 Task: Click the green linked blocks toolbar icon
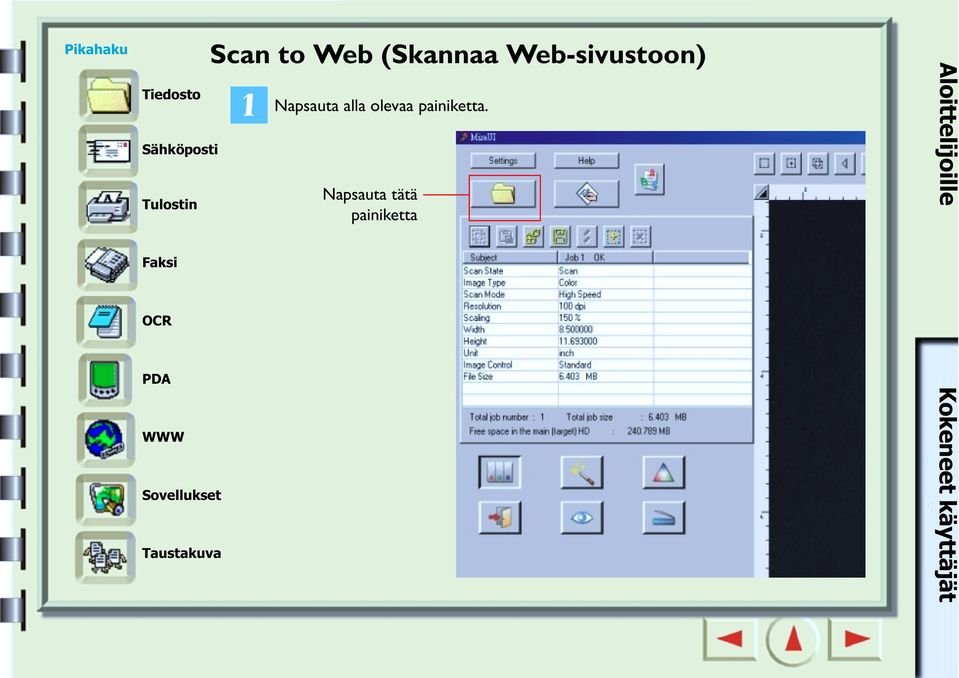click(x=533, y=236)
